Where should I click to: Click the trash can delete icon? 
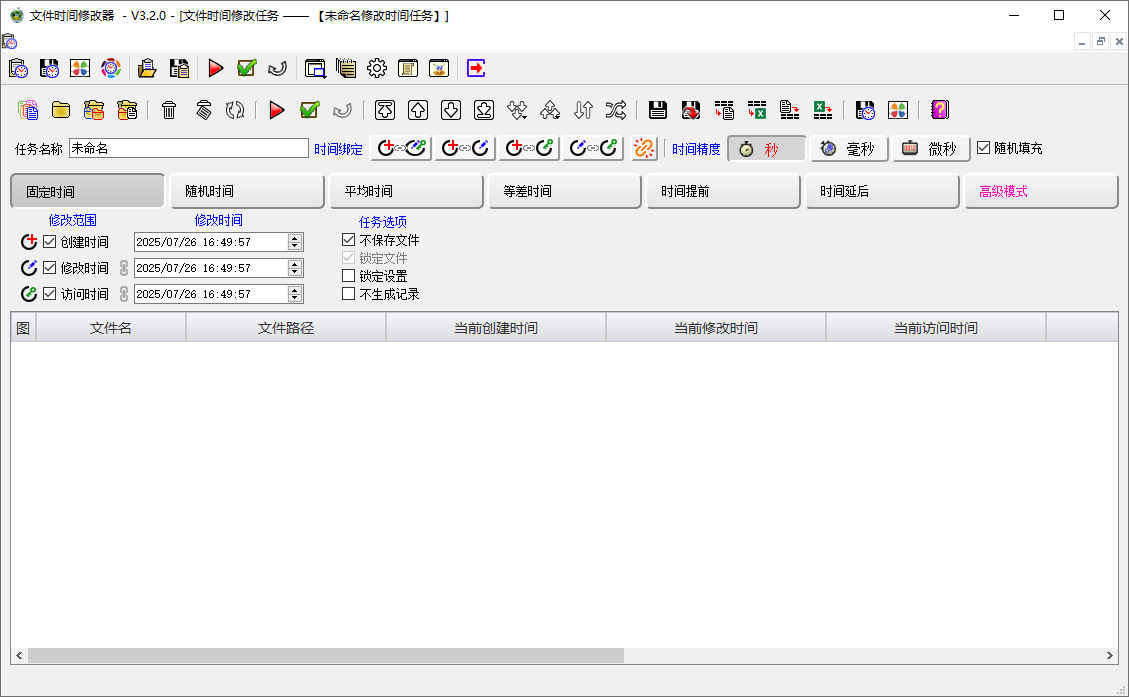tap(169, 110)
